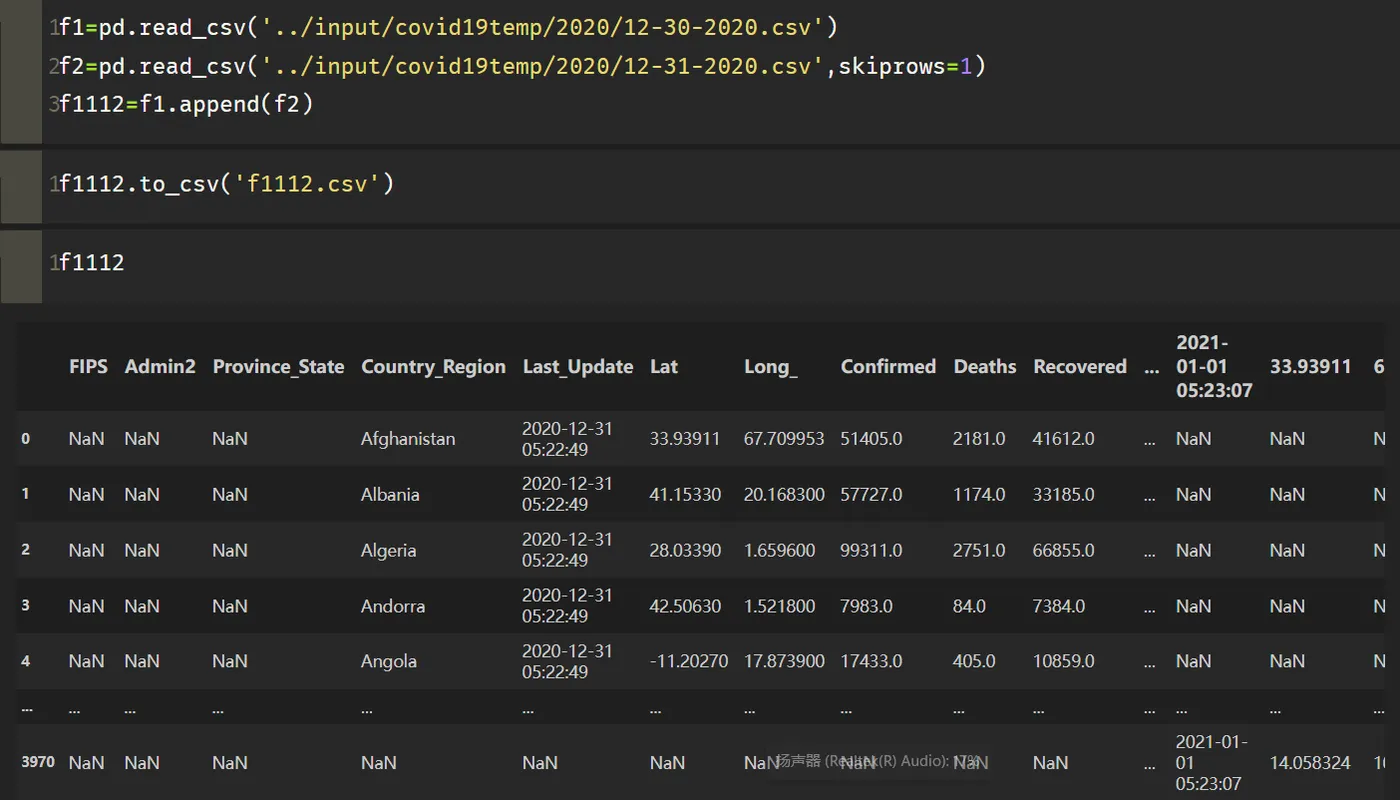The width and height of the screenshot is (1400, 800).
Task: Click Recovered value 66855.0
Action: coord(1063,551)
